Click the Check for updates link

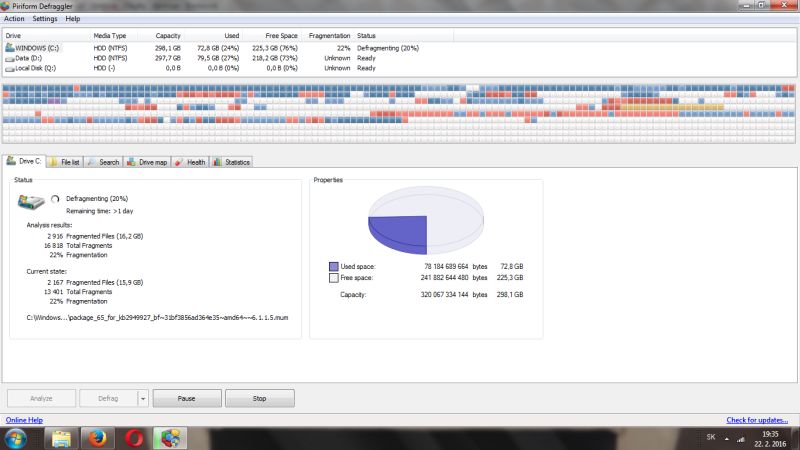tap(757, 420)
